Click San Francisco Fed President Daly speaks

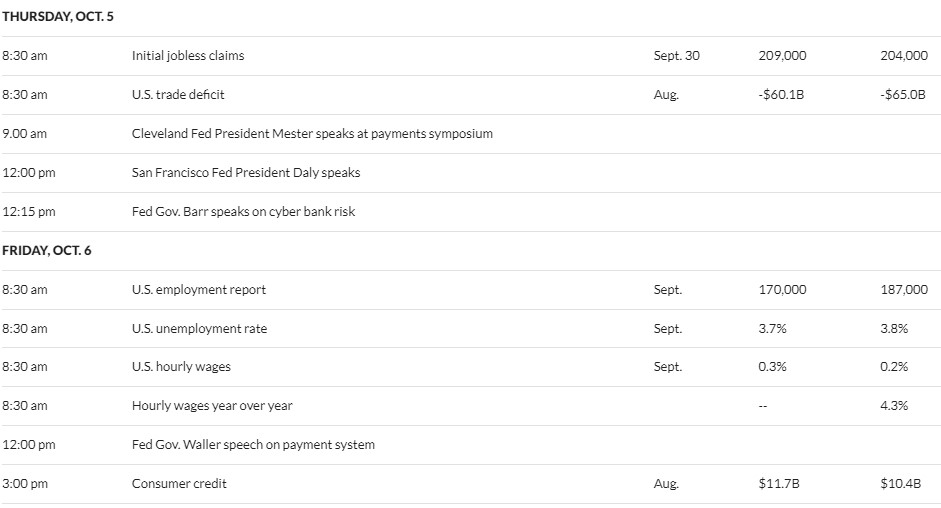pyautogui.click(x=246, y=173)
